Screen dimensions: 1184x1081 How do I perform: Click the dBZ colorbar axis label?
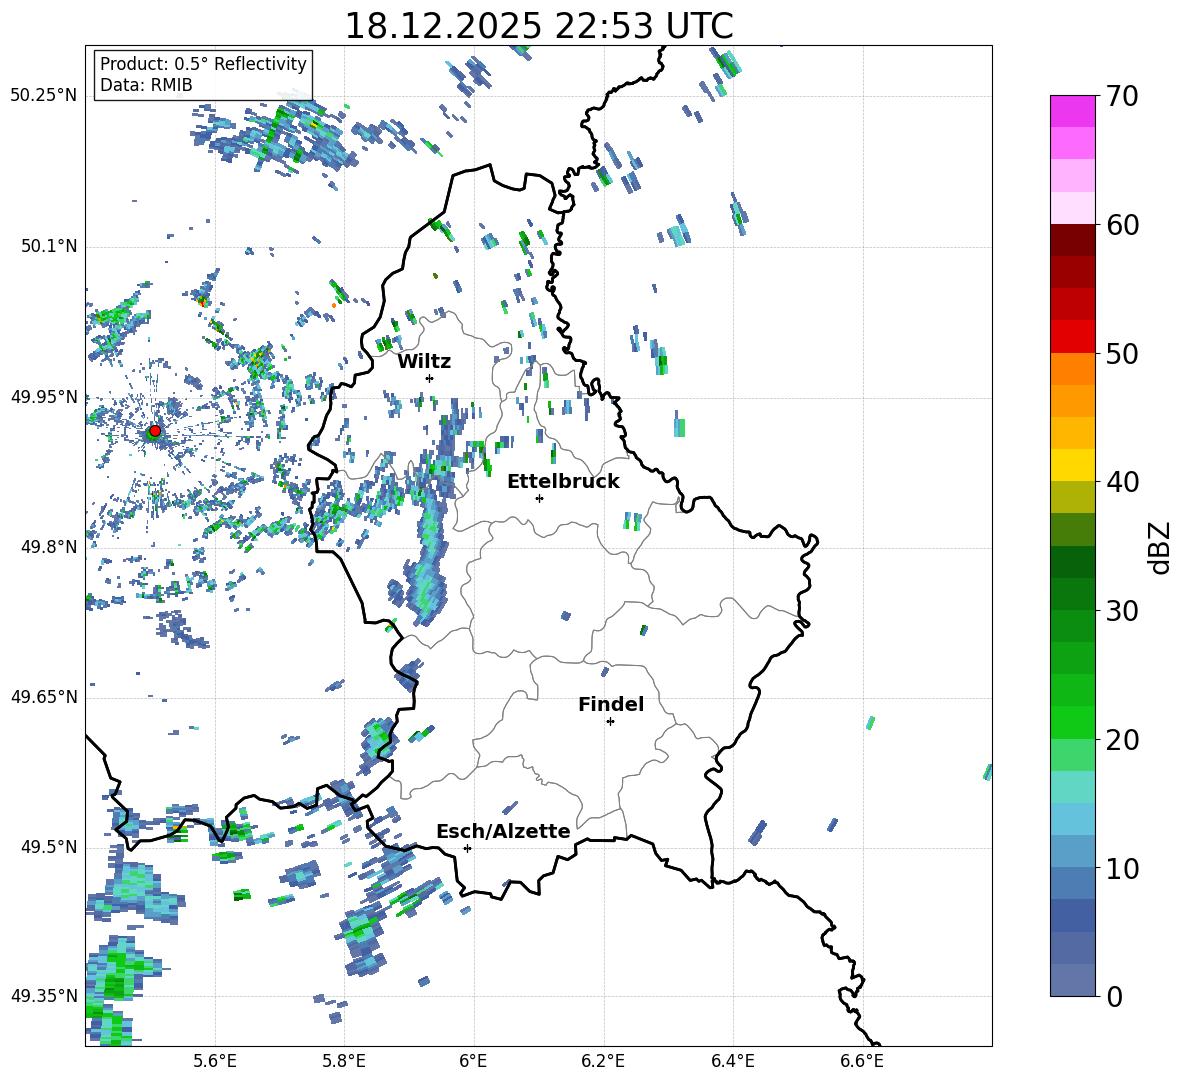[1160, 548]
